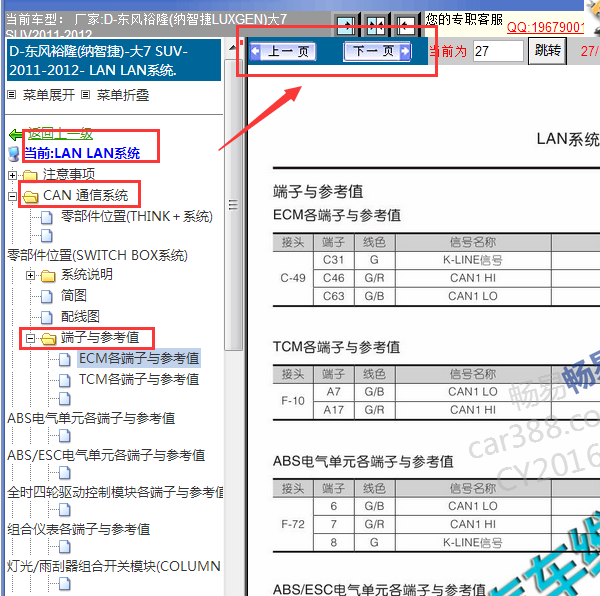Click the page icon next to 简图
The height and width of the screenshot is (596, 600).
tap(47, 296)
